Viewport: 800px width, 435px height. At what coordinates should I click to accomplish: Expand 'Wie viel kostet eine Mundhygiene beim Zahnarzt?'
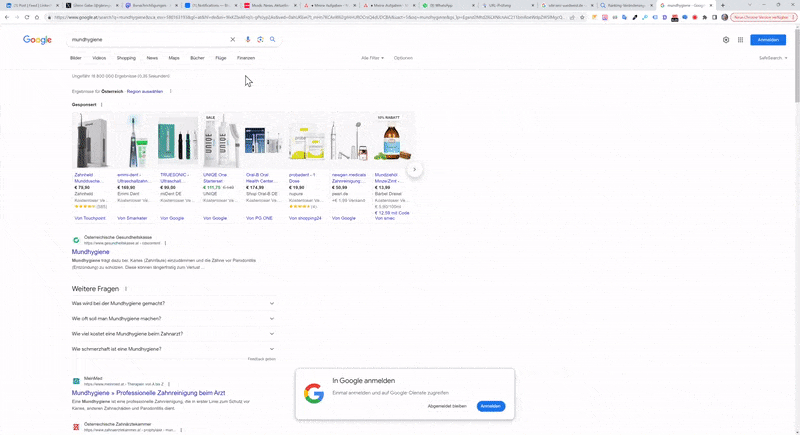tap(173, 334)
